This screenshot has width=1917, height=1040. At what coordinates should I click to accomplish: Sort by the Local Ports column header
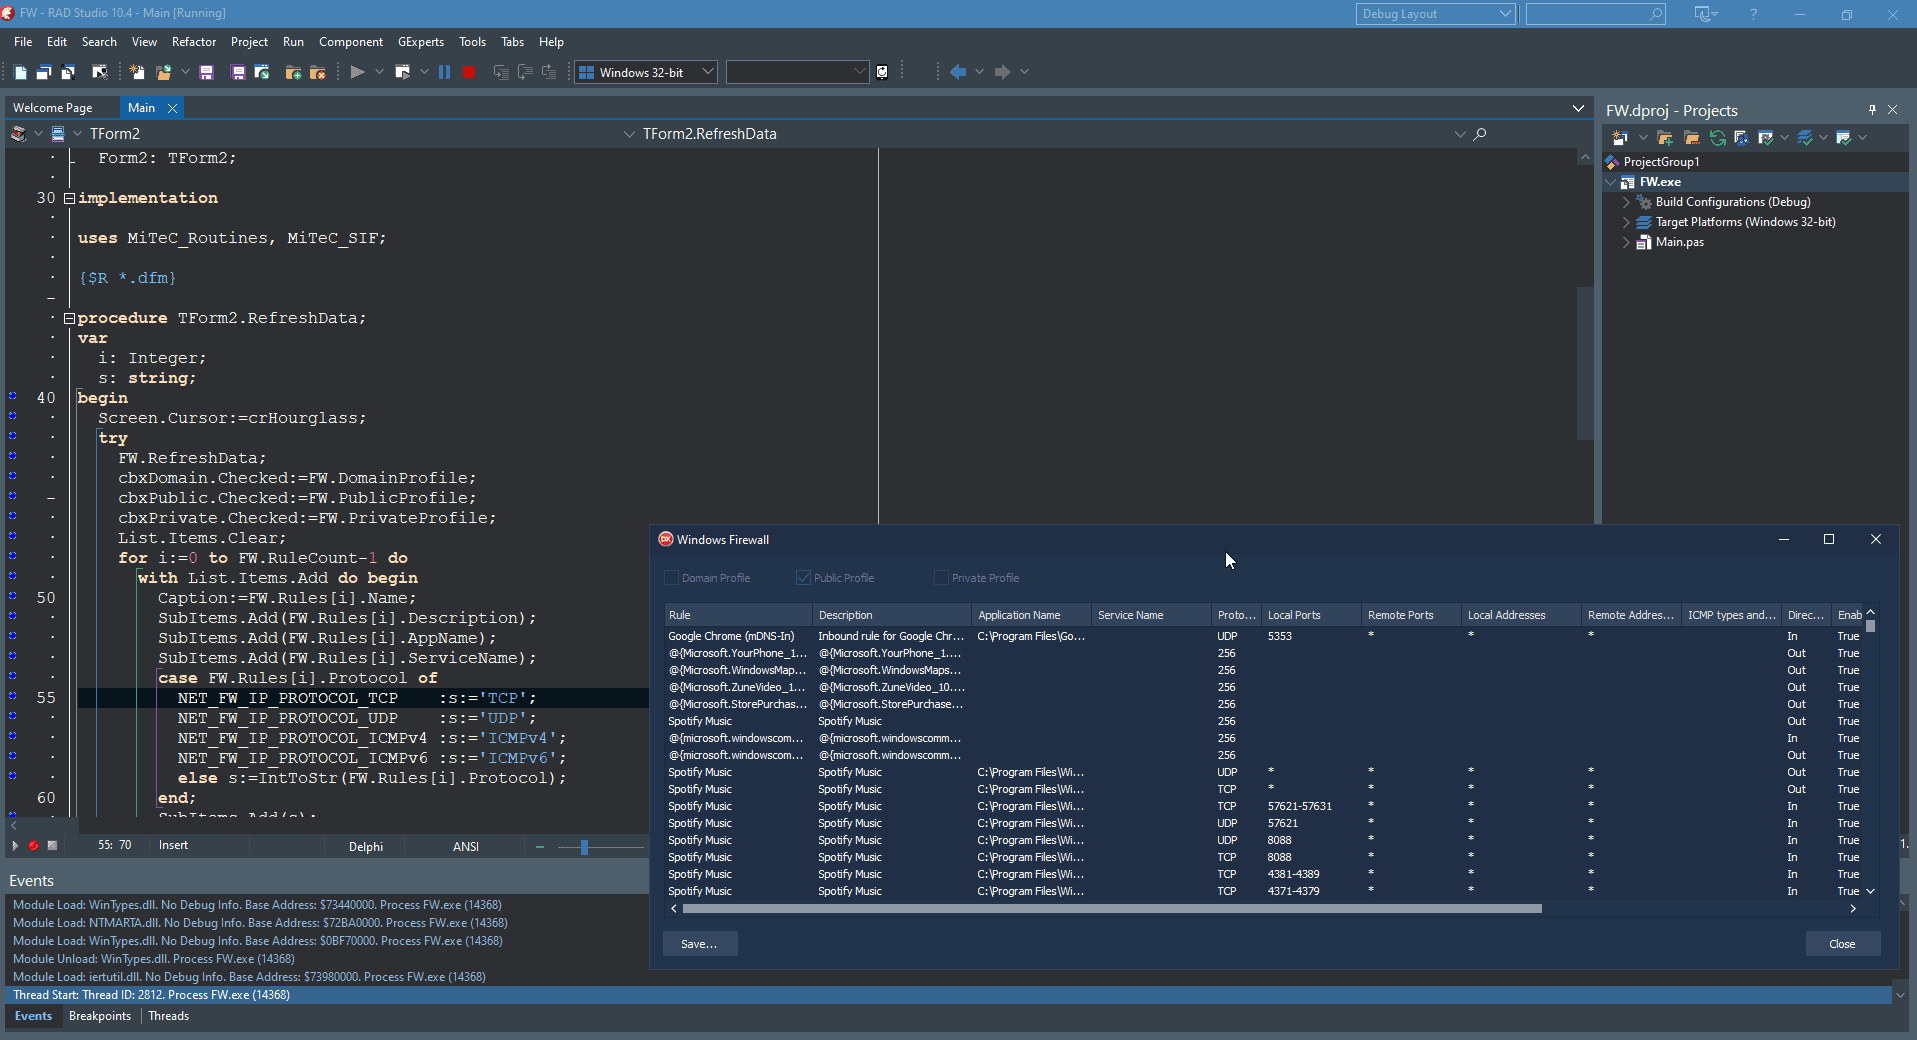click(1312, 615)
